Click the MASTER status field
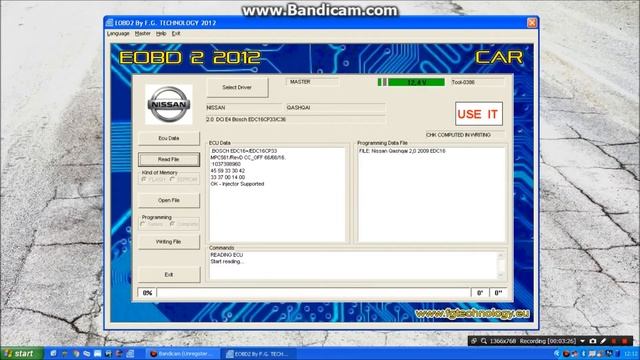Viewport: 640px width, 360px height. point(312,82)
